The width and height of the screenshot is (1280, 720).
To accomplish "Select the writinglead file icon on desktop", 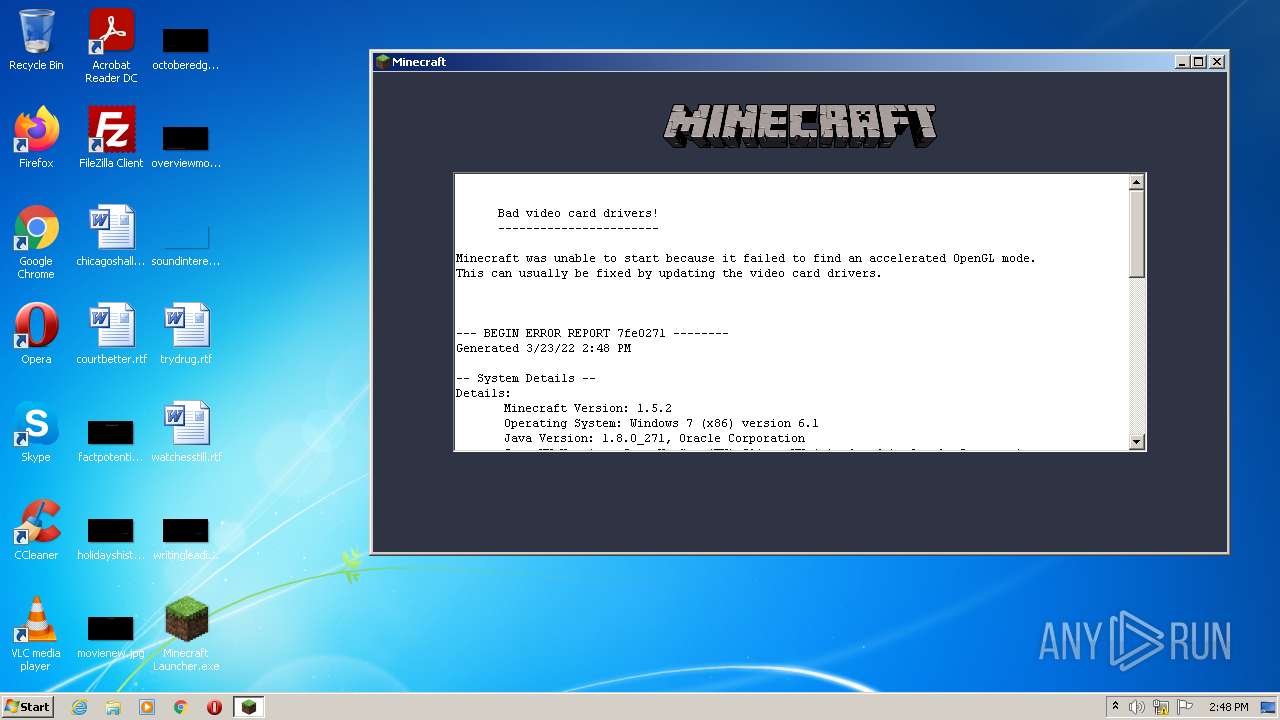I will [x=186, y=538].
